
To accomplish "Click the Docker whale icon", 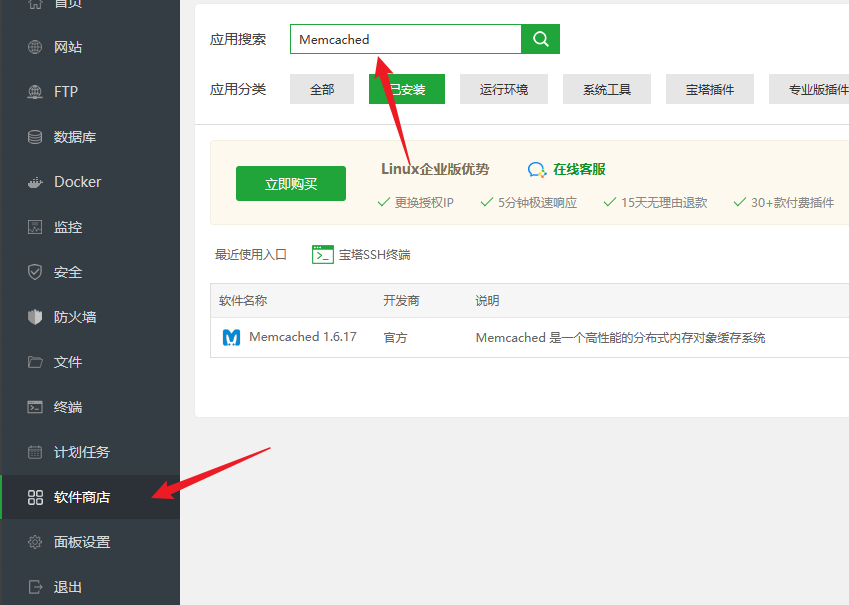I will click(x=35, y=183).
